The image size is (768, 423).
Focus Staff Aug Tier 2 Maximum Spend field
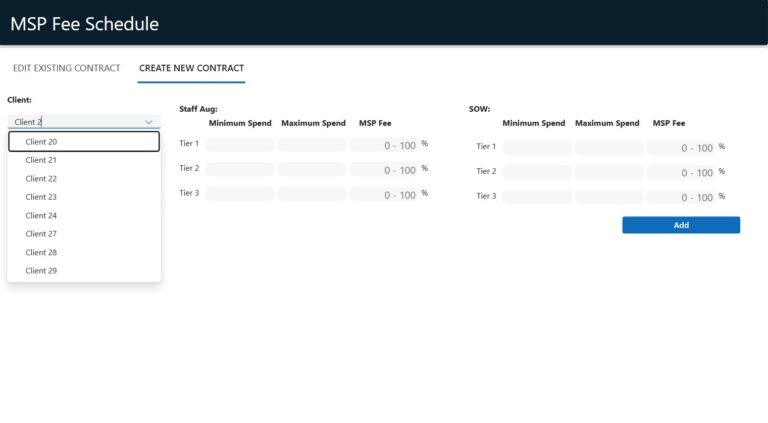pos(312,170)
